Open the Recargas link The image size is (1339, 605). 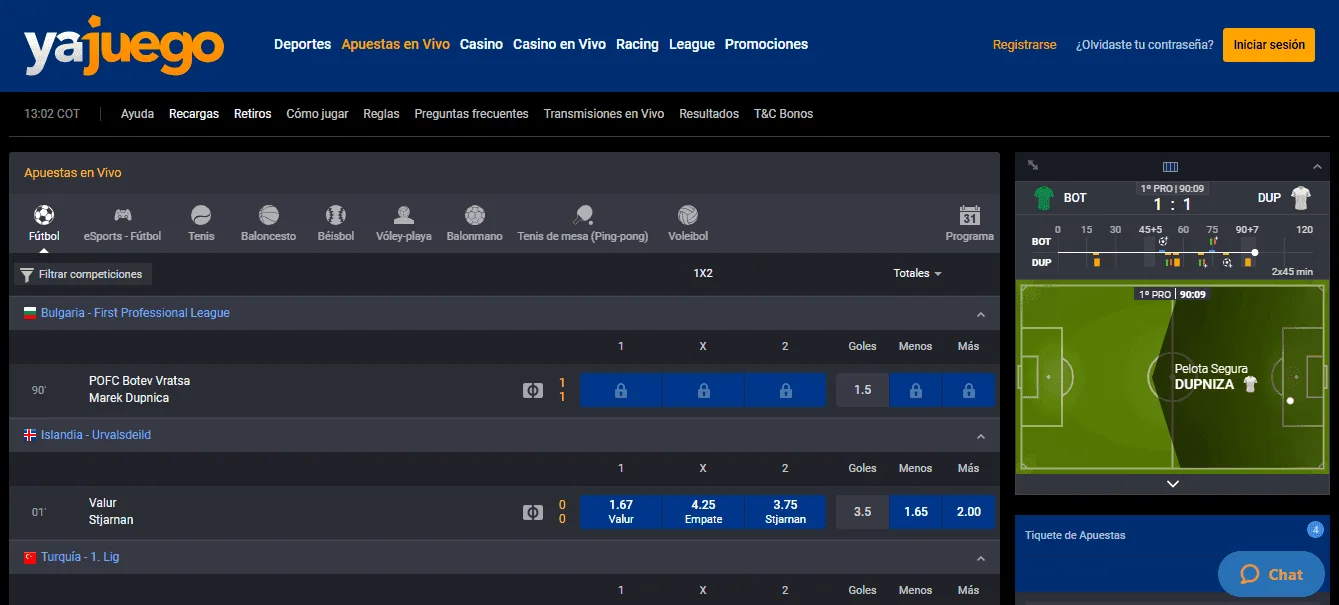click(x=194, y=114)
